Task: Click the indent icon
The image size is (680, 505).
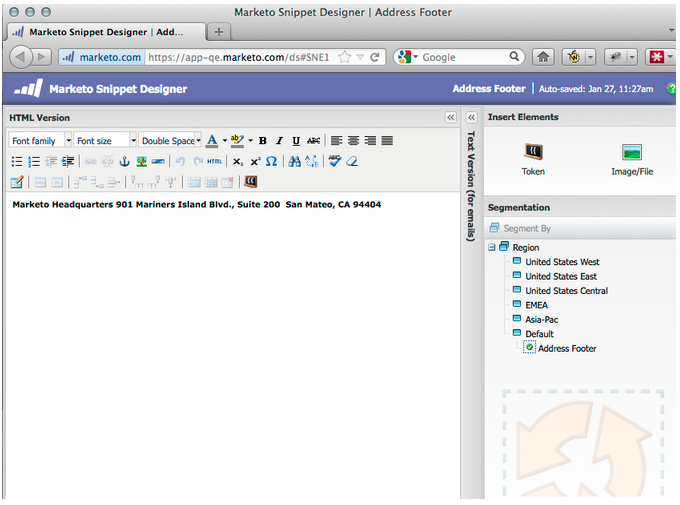Action: coord(68,161)
